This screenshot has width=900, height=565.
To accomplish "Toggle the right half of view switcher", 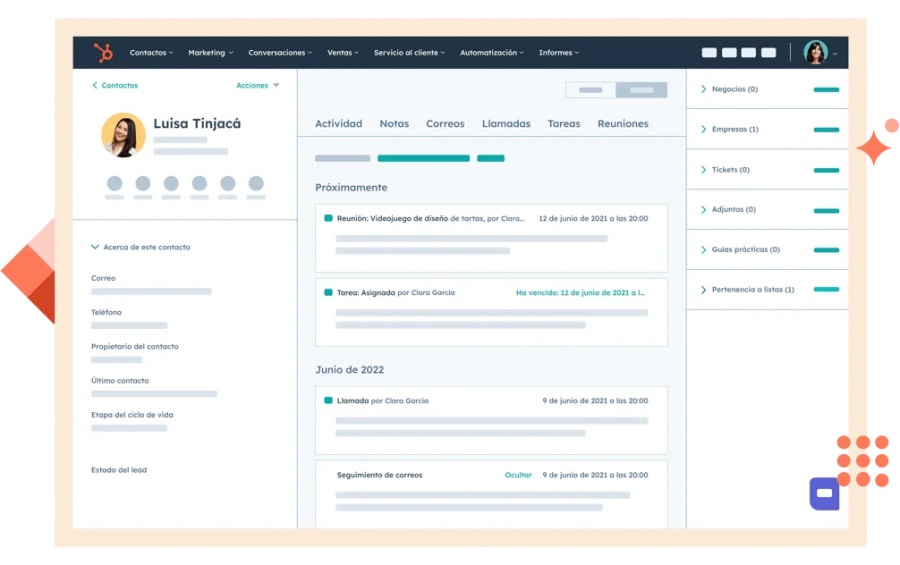I will tap(641, 90).
